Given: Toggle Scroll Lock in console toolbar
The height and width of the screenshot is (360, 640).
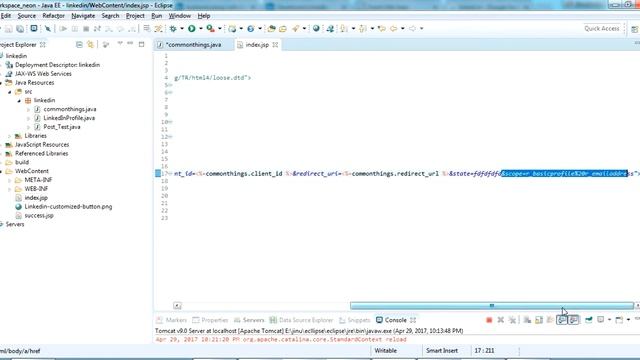Looking at the screenshot, I should click(539, 320).
